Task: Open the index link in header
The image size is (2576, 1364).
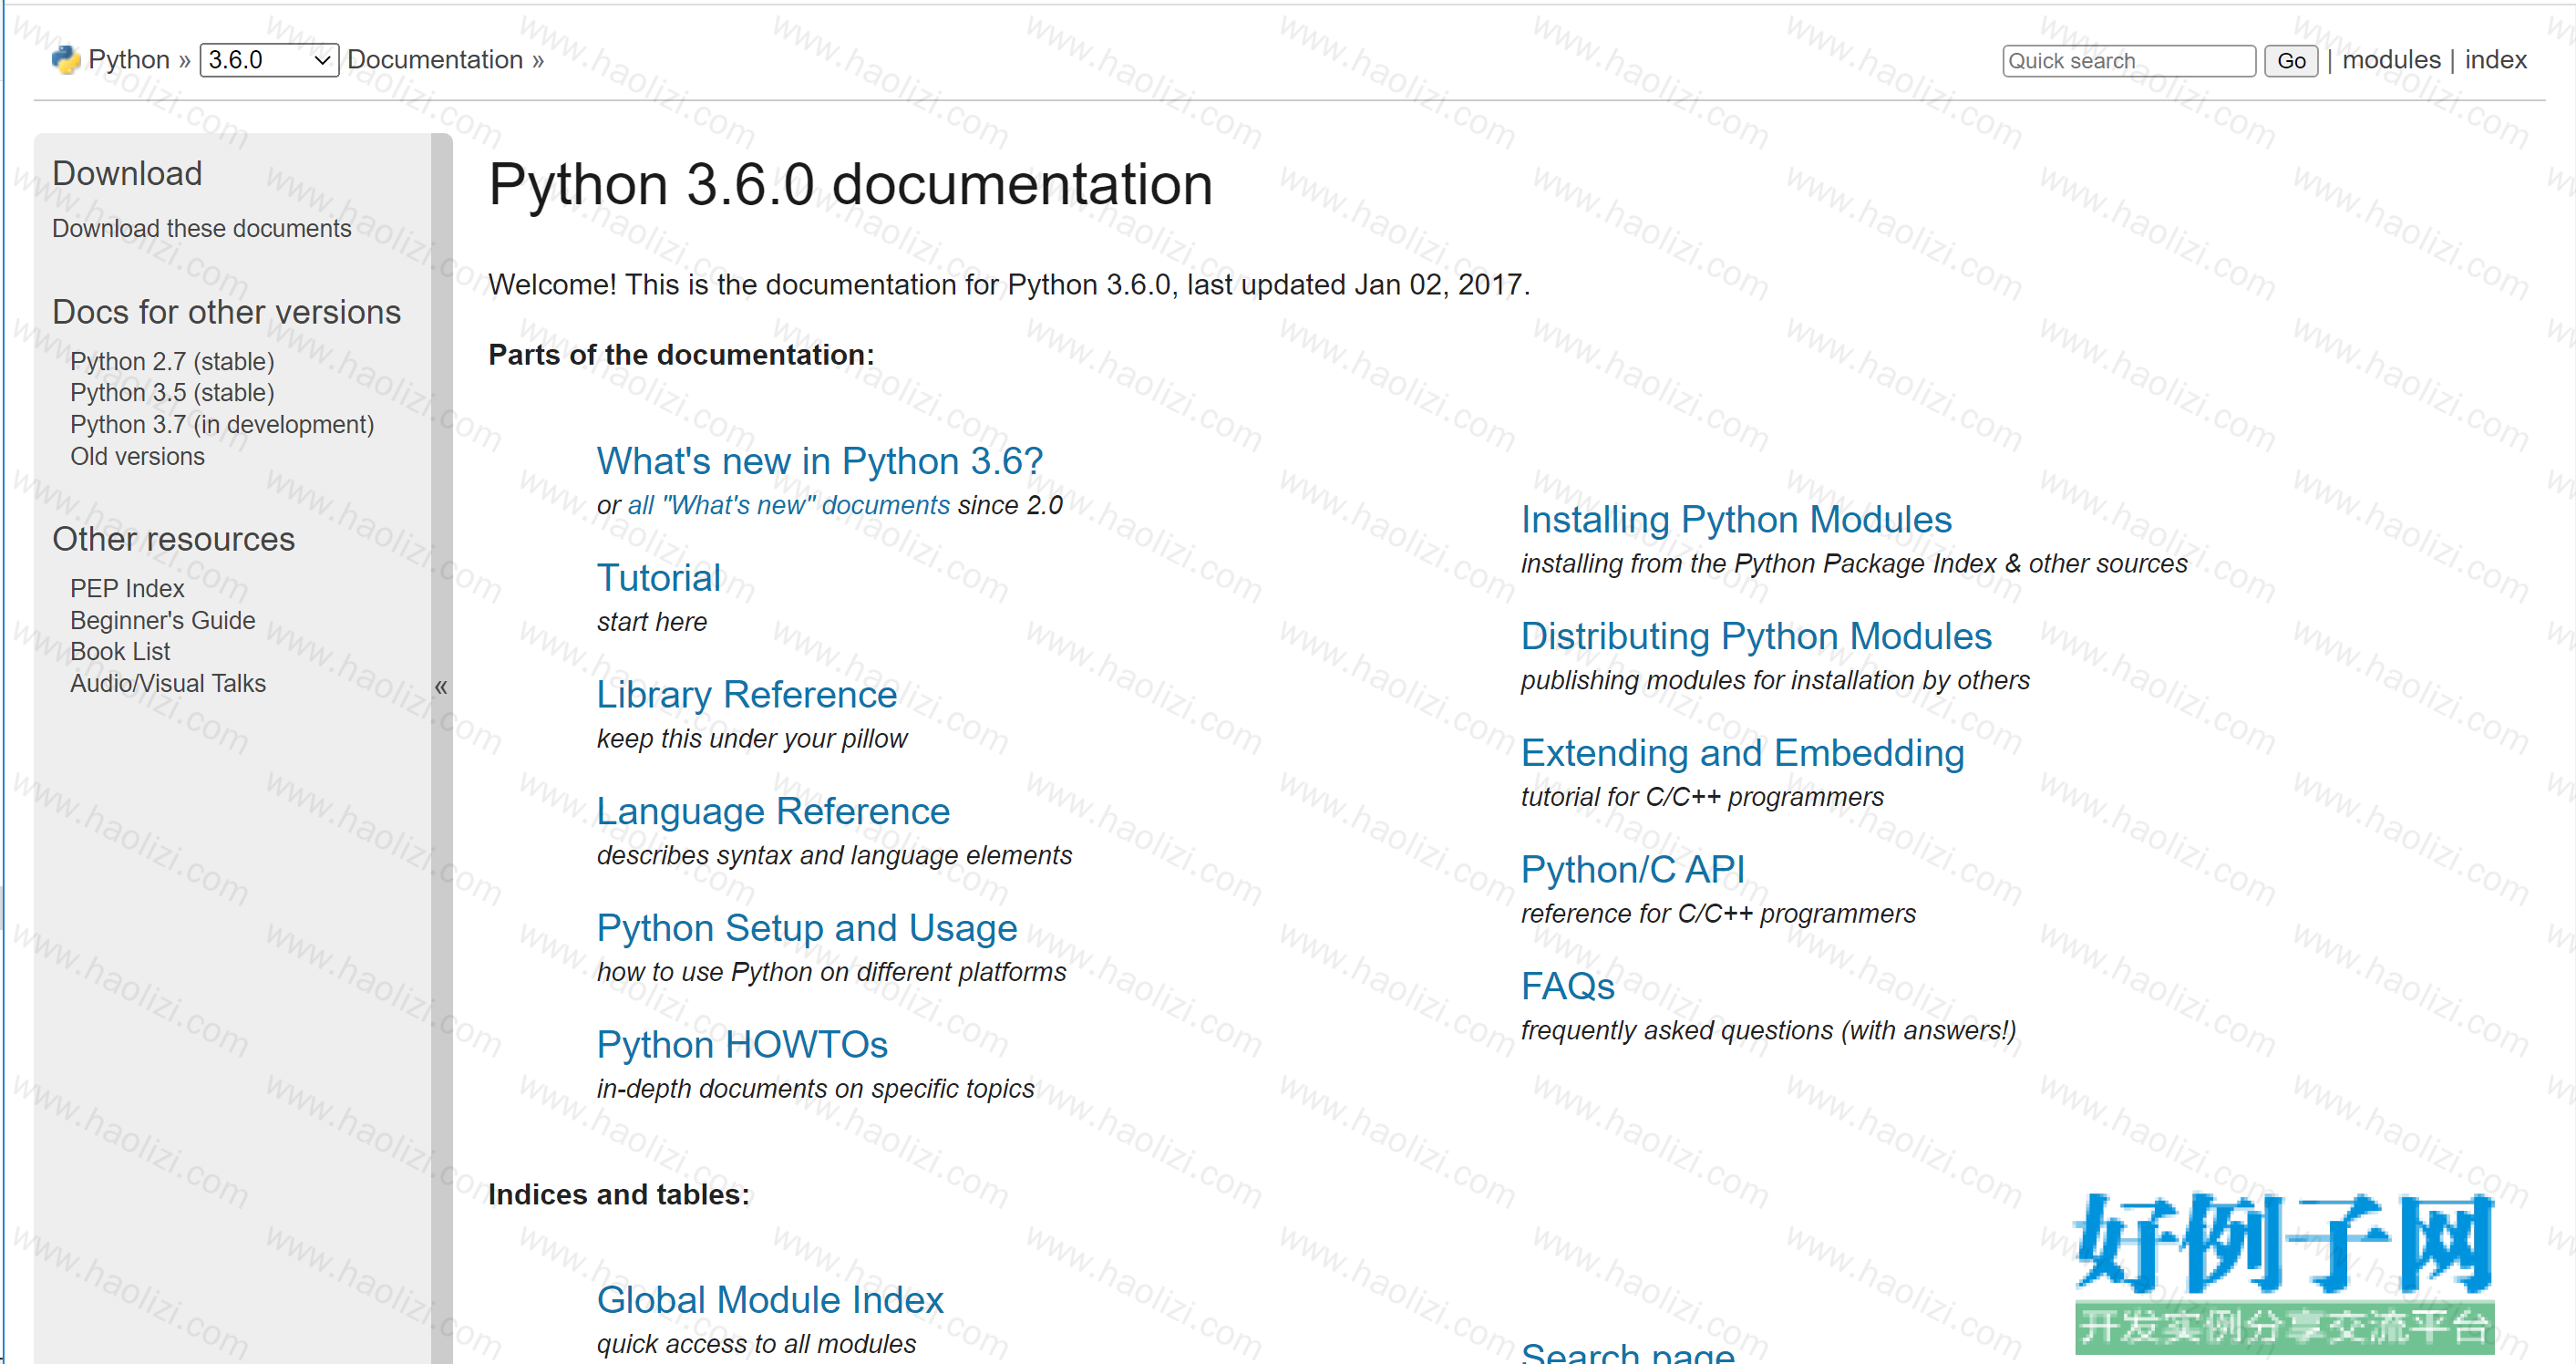Action: pyautogui.click(x=2495, y=60)
